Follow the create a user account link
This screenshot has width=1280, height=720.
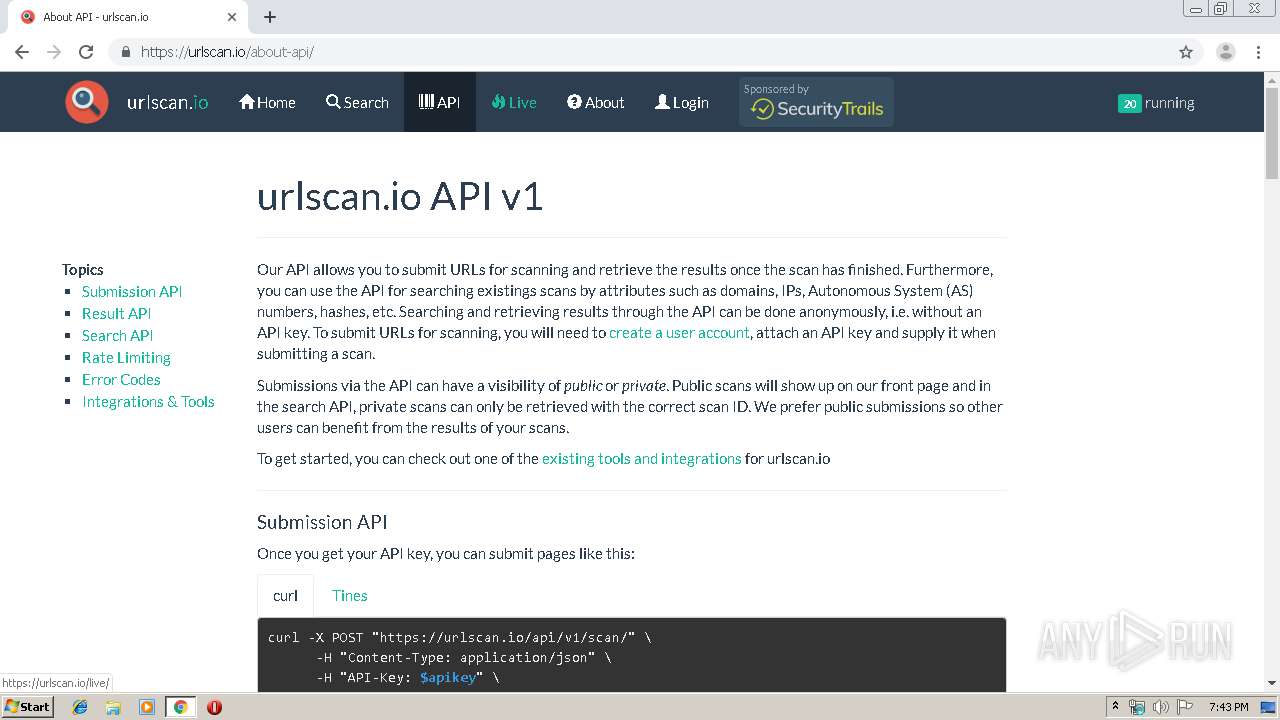point(679,333)
